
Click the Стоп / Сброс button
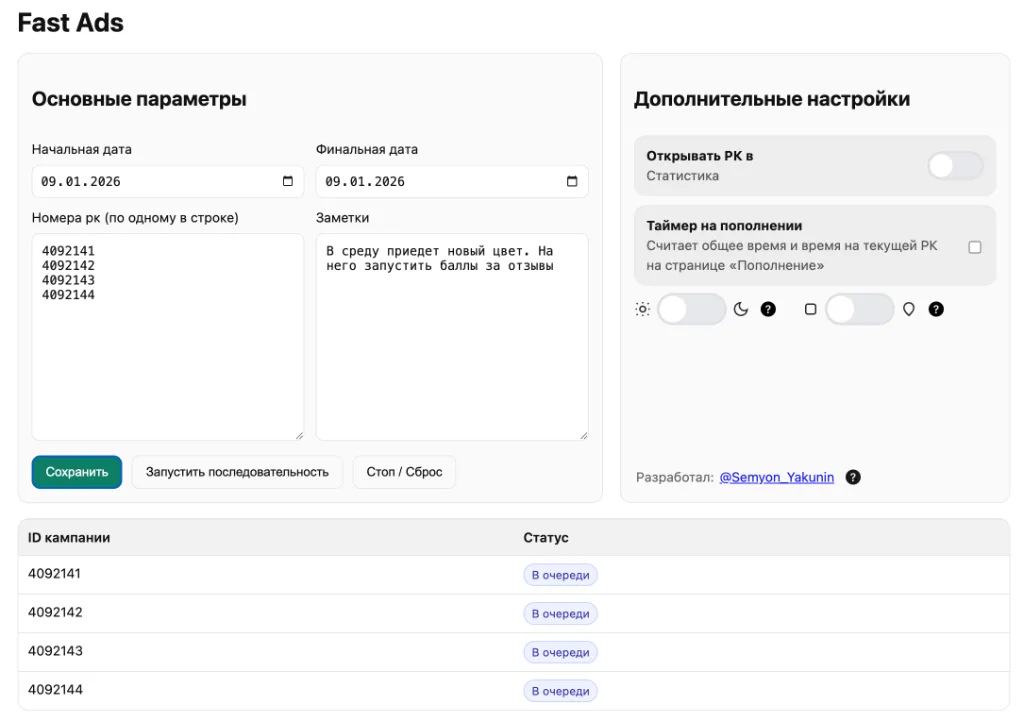tap(404, 472)
